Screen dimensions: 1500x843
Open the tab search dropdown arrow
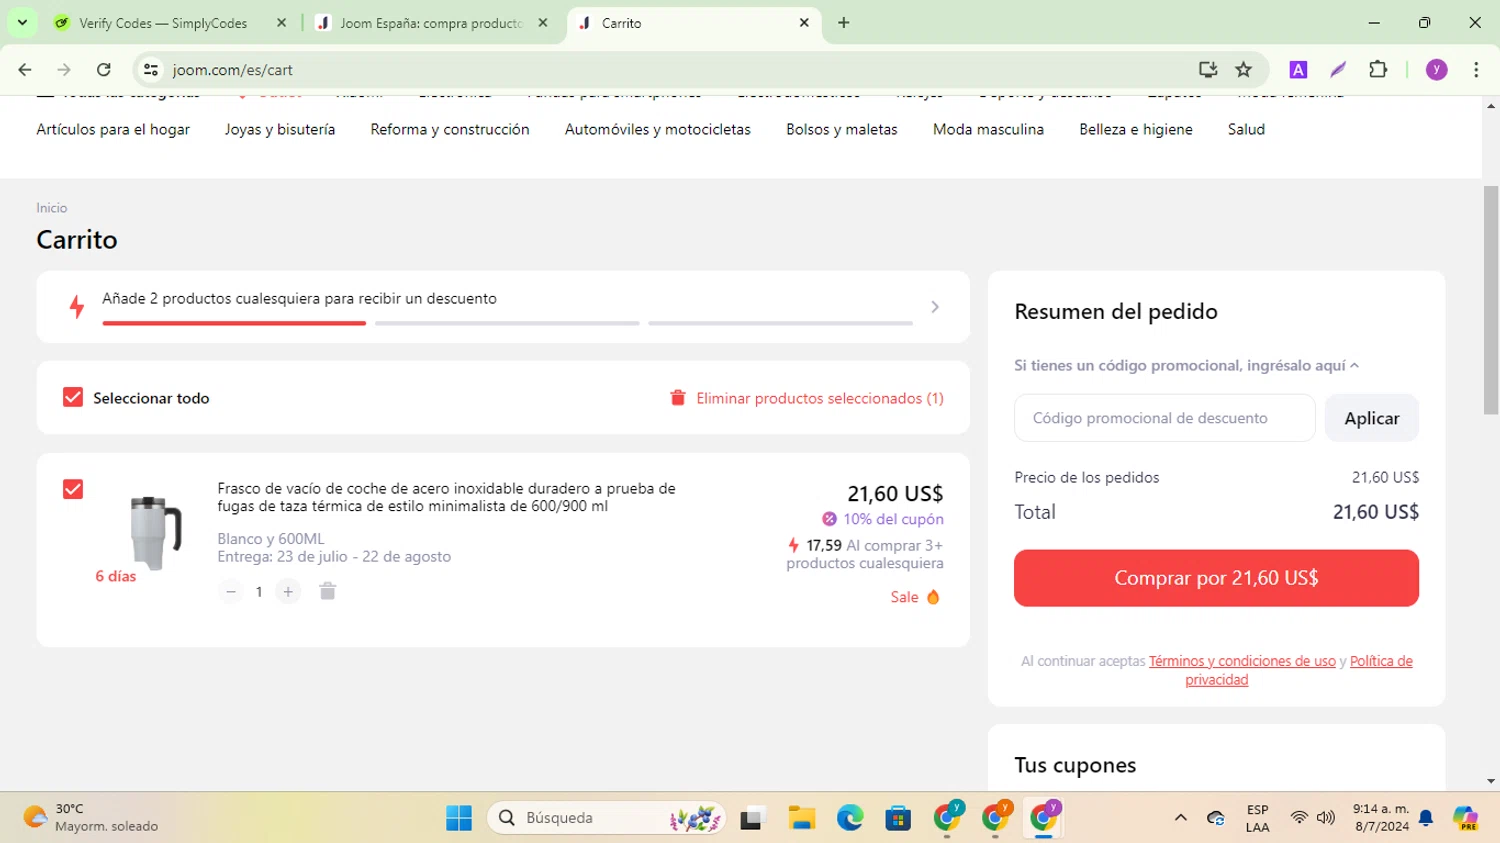tap(22, 22)
